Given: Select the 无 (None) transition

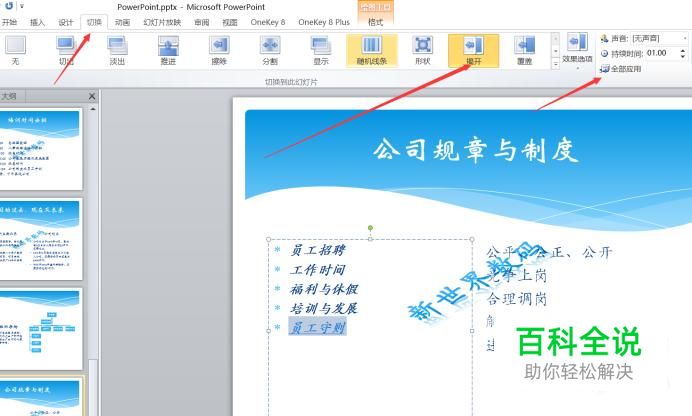Looking at the screenshot, I should tap(15, 51).
